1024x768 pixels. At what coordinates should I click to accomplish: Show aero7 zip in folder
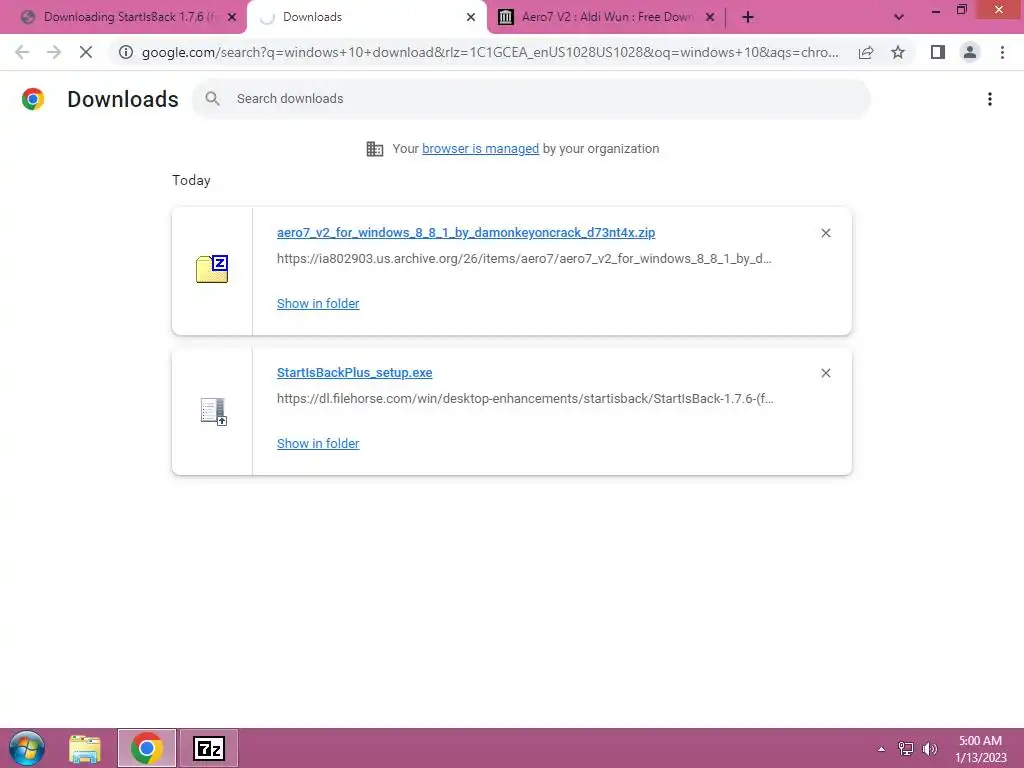click(318, 304)
